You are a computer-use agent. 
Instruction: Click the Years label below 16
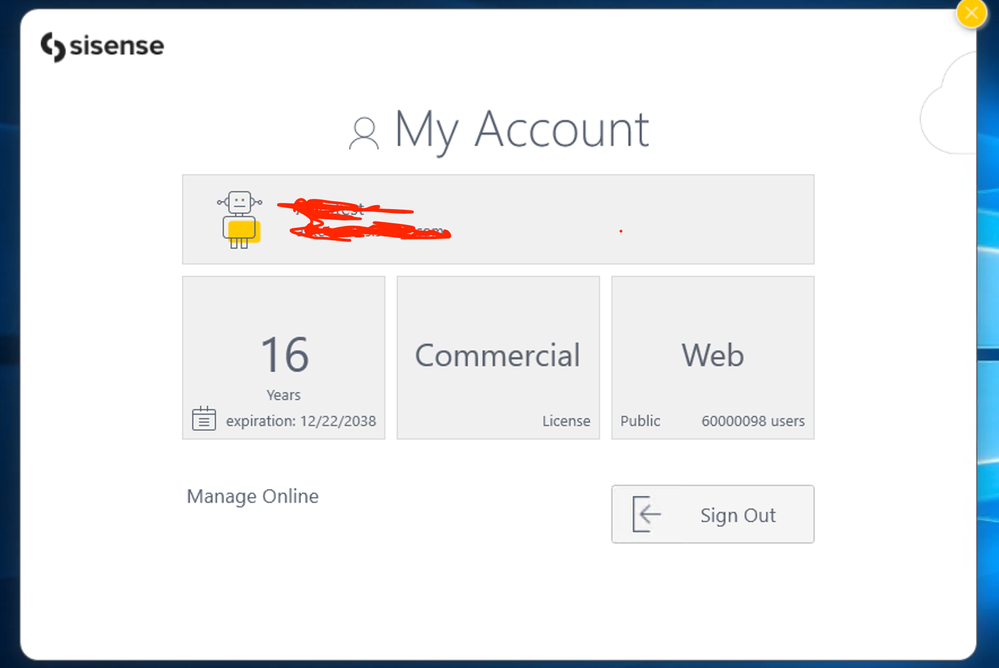284,395
